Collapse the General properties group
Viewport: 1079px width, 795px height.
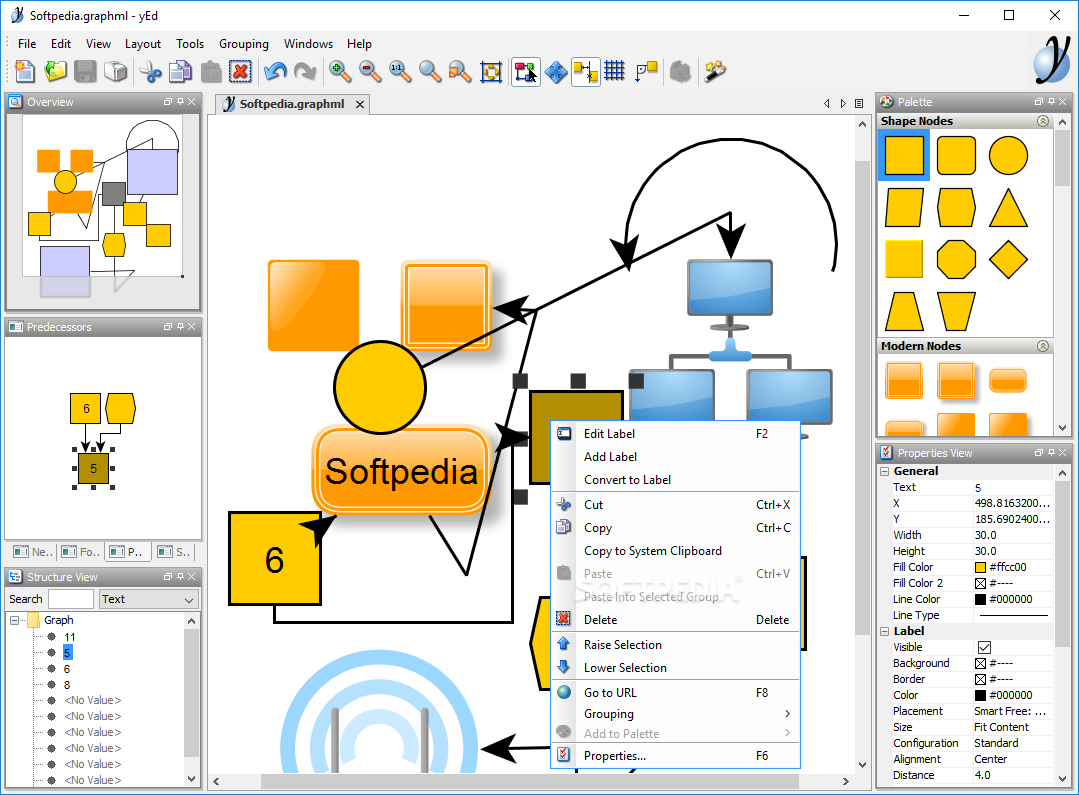[x=885, y=471]
